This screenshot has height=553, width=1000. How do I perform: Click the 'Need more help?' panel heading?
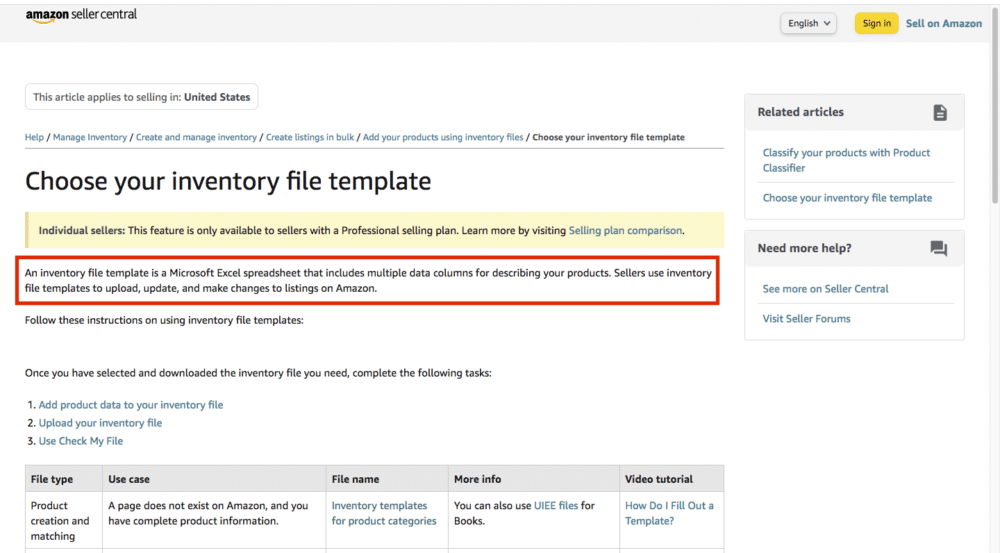pyautogui.click(x=804, y=248)
